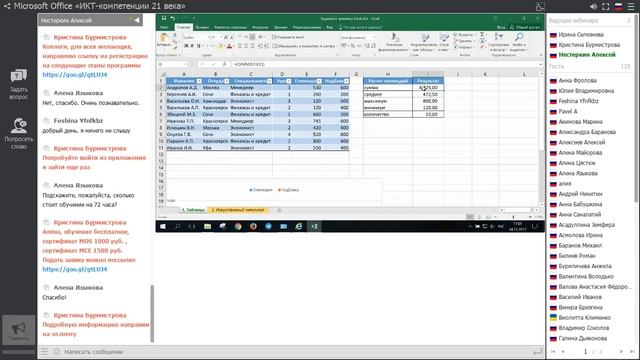Switch to the Вставка ribbon tab
This screenshot has height=360, width=640.
pos(202,27)
